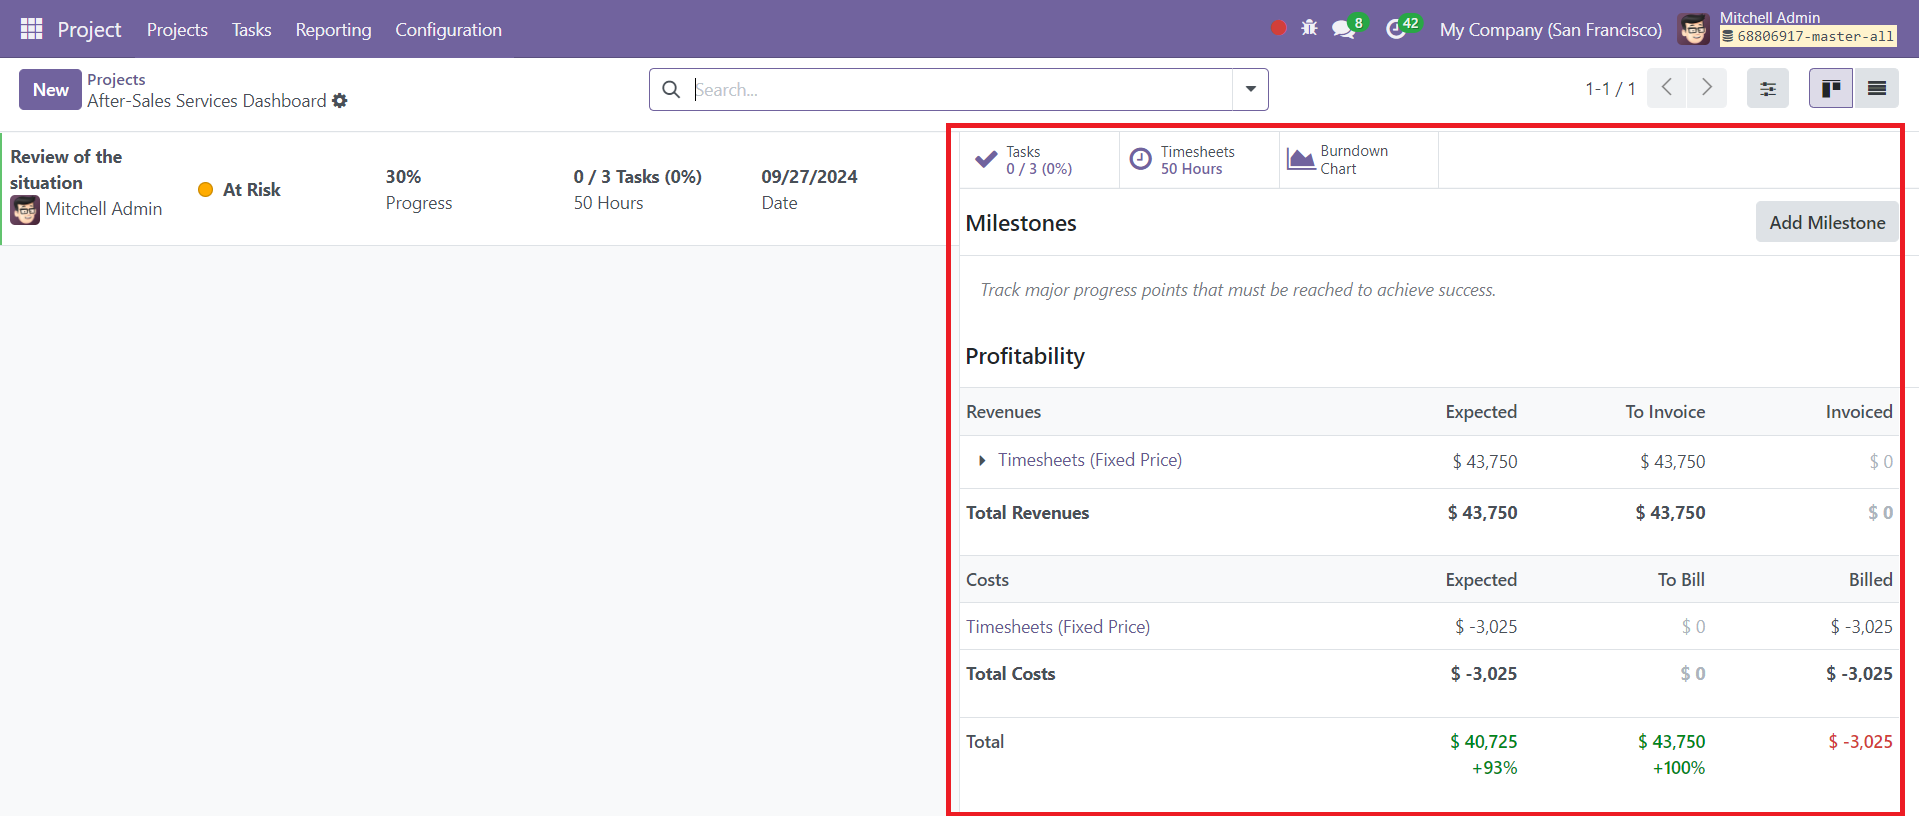1919x816 pixels.
Task: Open dashboard settings gear icon
Action: (340, 101)
